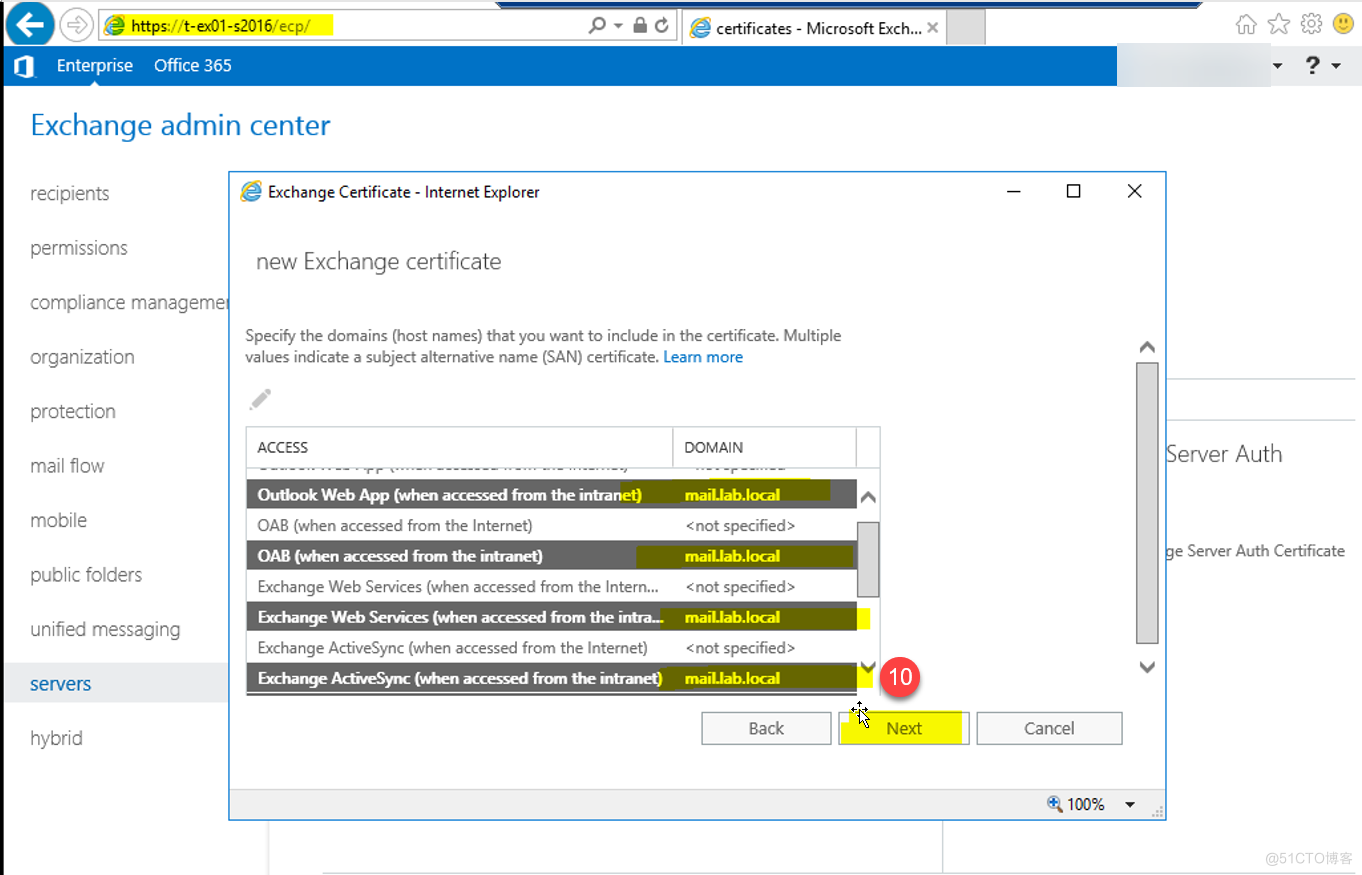Minimize the Exchange Certificate dialog window
Viewport: 1362px width, 875px height.
coord(1013,191)
